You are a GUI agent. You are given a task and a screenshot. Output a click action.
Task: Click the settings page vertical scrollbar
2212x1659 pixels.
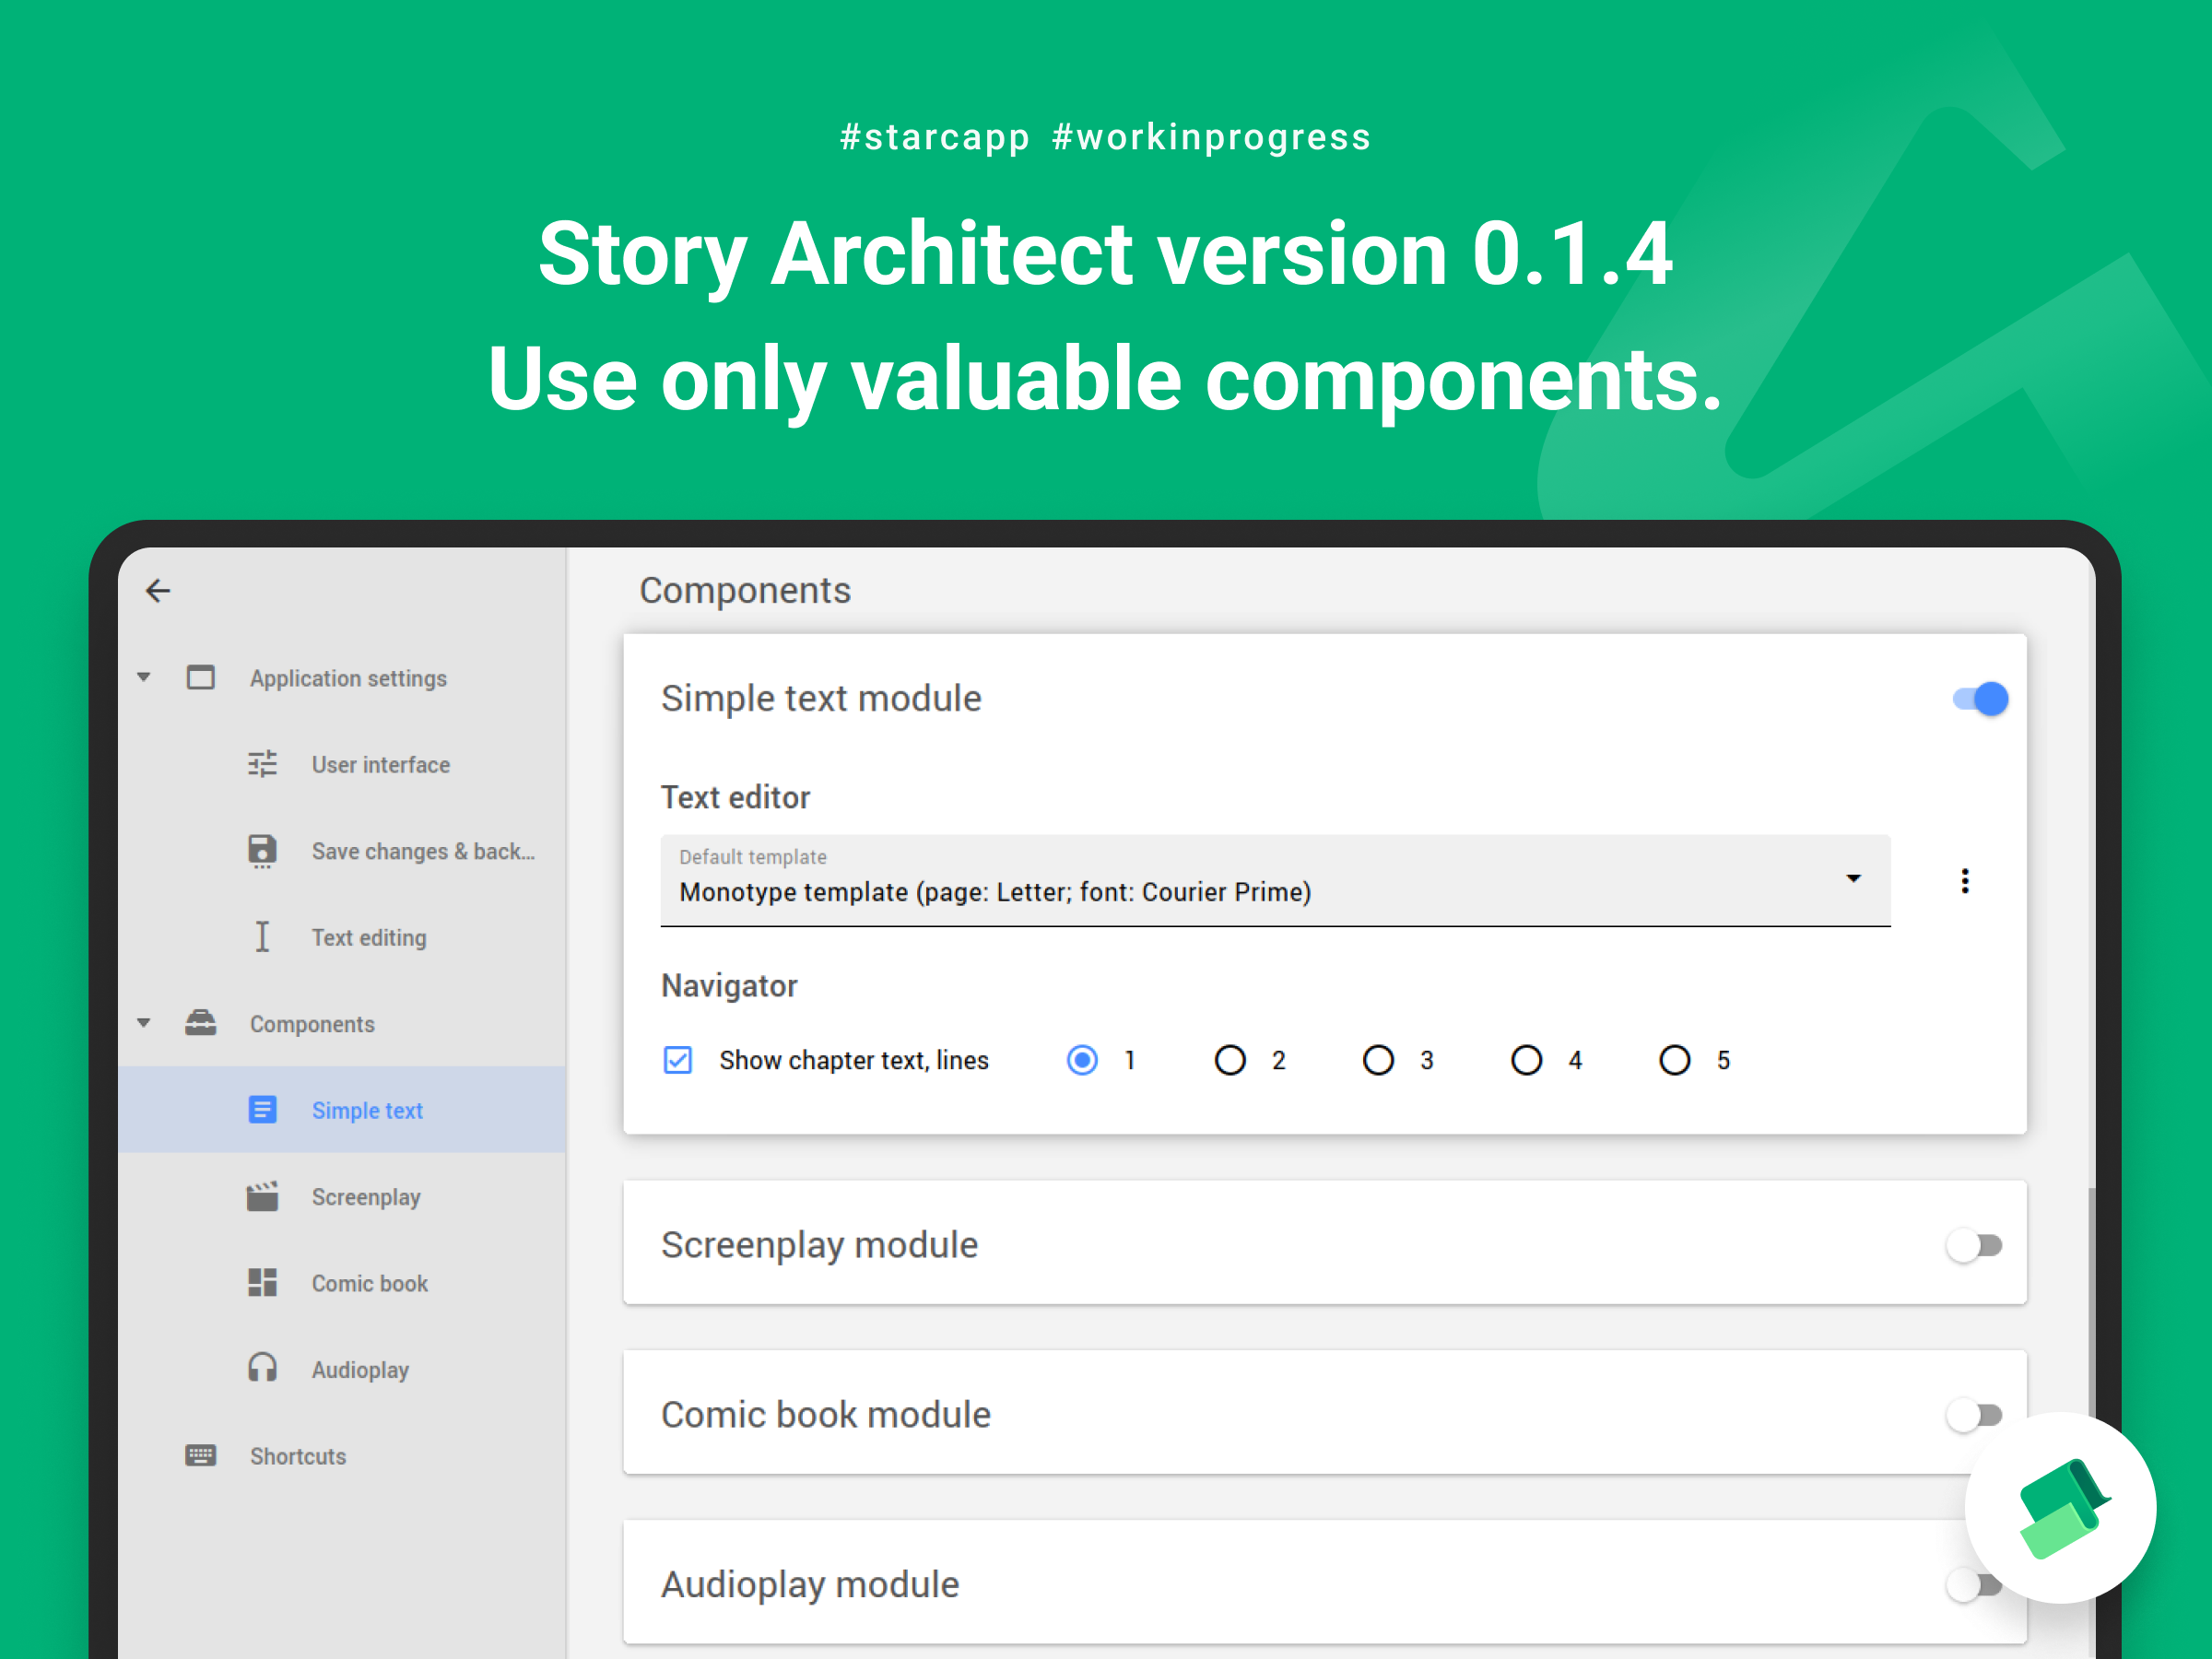(2091, 1300)
